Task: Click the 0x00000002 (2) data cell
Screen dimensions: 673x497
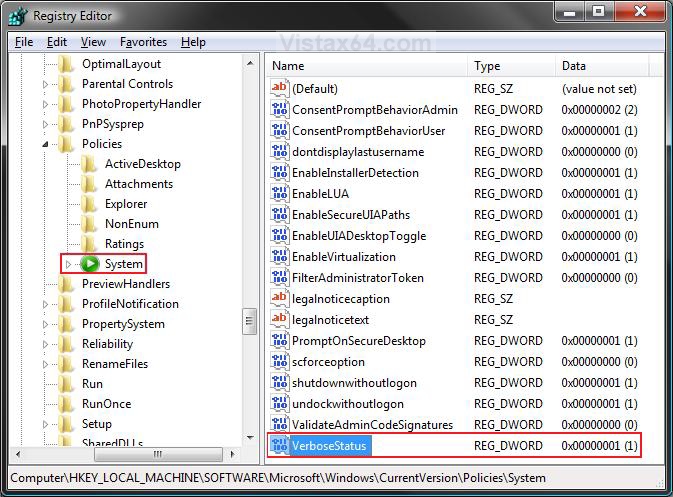Action: pos(599,109)
